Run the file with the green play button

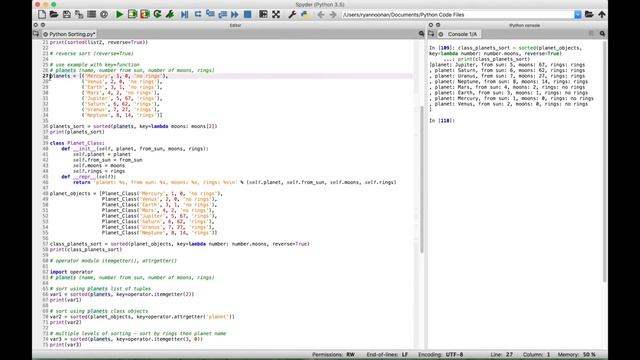(119, 14)
